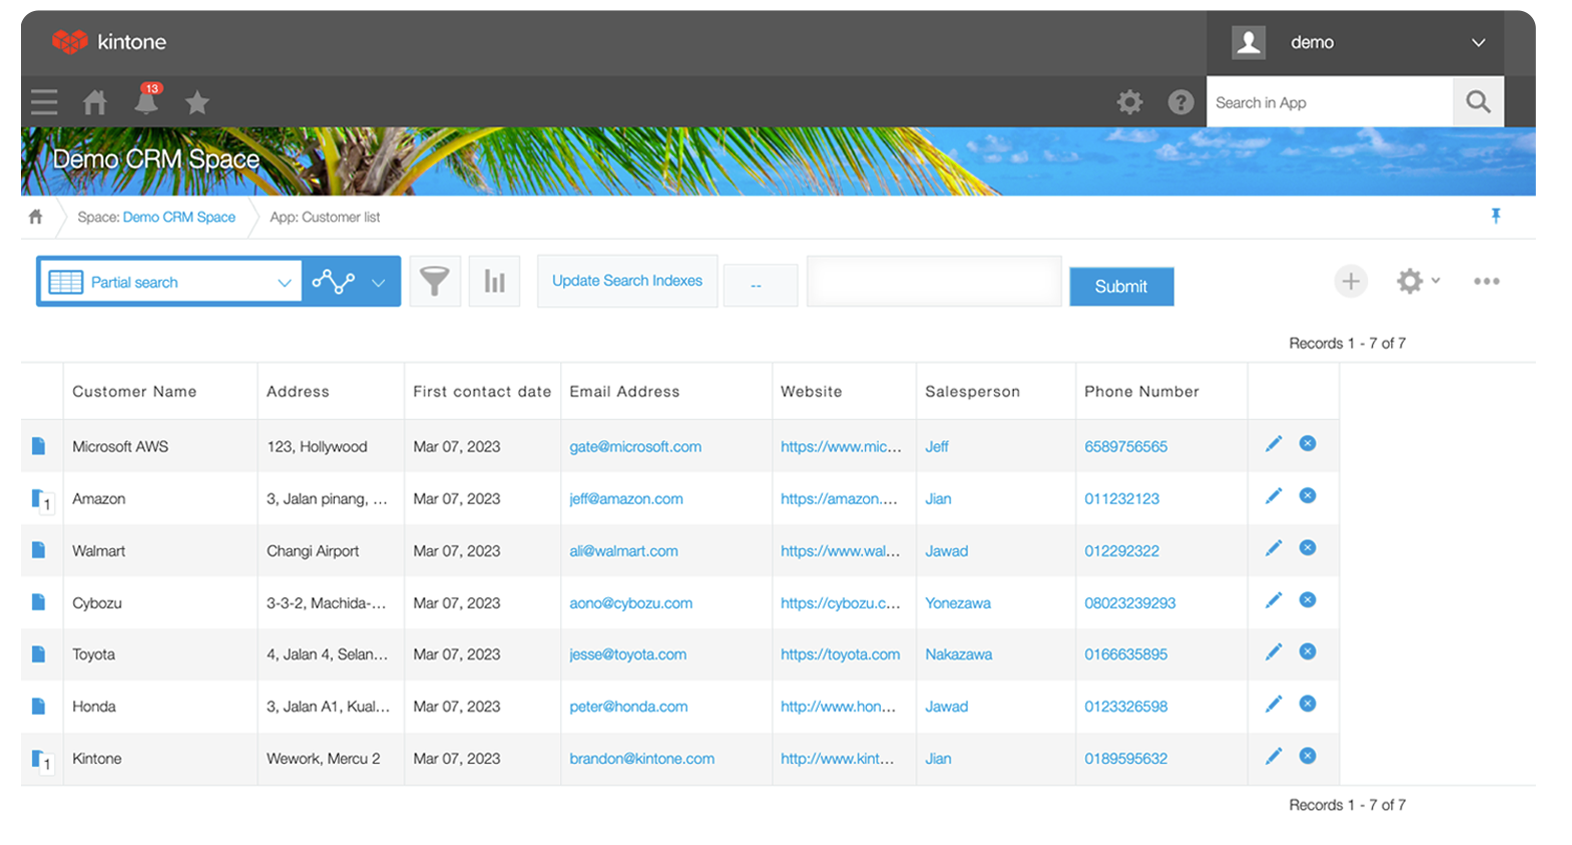Open header settings gear

click(1130, 102)
